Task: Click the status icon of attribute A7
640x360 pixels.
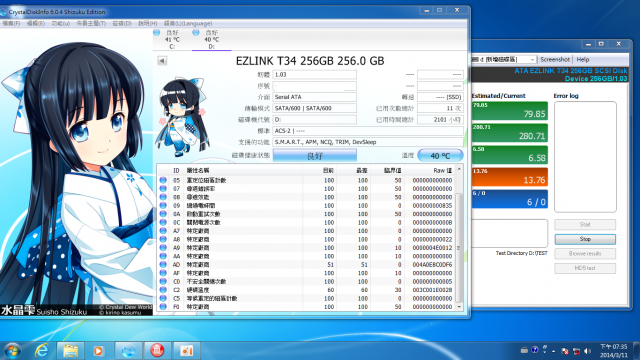Action: coord(163,231)
